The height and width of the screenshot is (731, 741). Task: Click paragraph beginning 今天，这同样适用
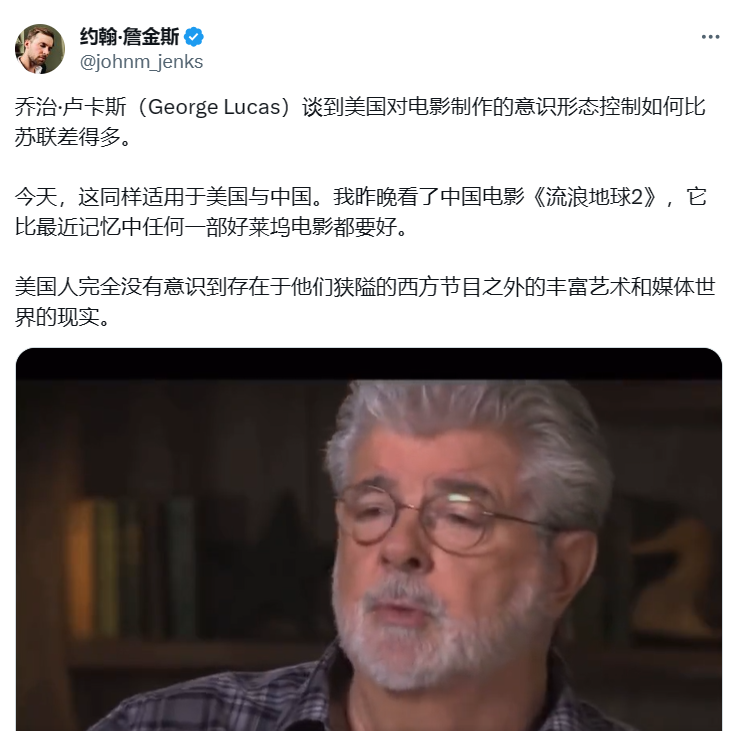(361, 212)
